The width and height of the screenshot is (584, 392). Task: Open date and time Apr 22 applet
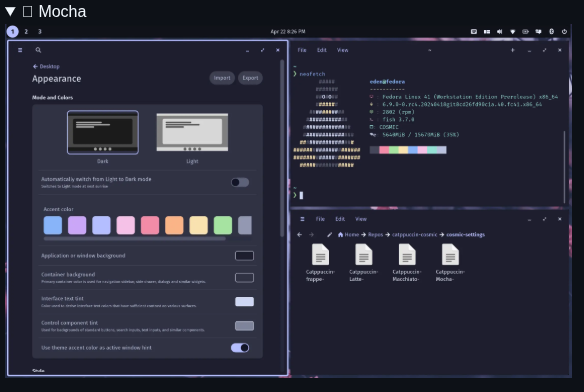point(288,32)
